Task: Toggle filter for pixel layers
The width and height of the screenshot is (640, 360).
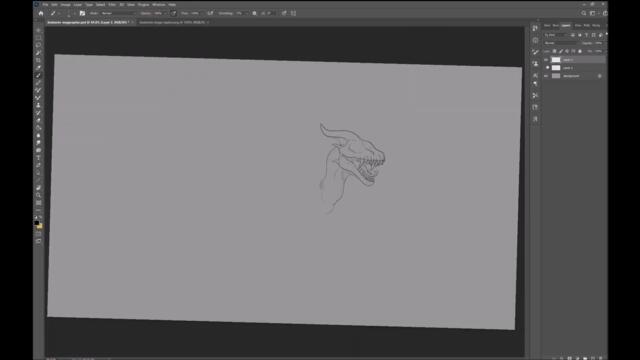Action: pyautogui.click(x=573, y=35)
